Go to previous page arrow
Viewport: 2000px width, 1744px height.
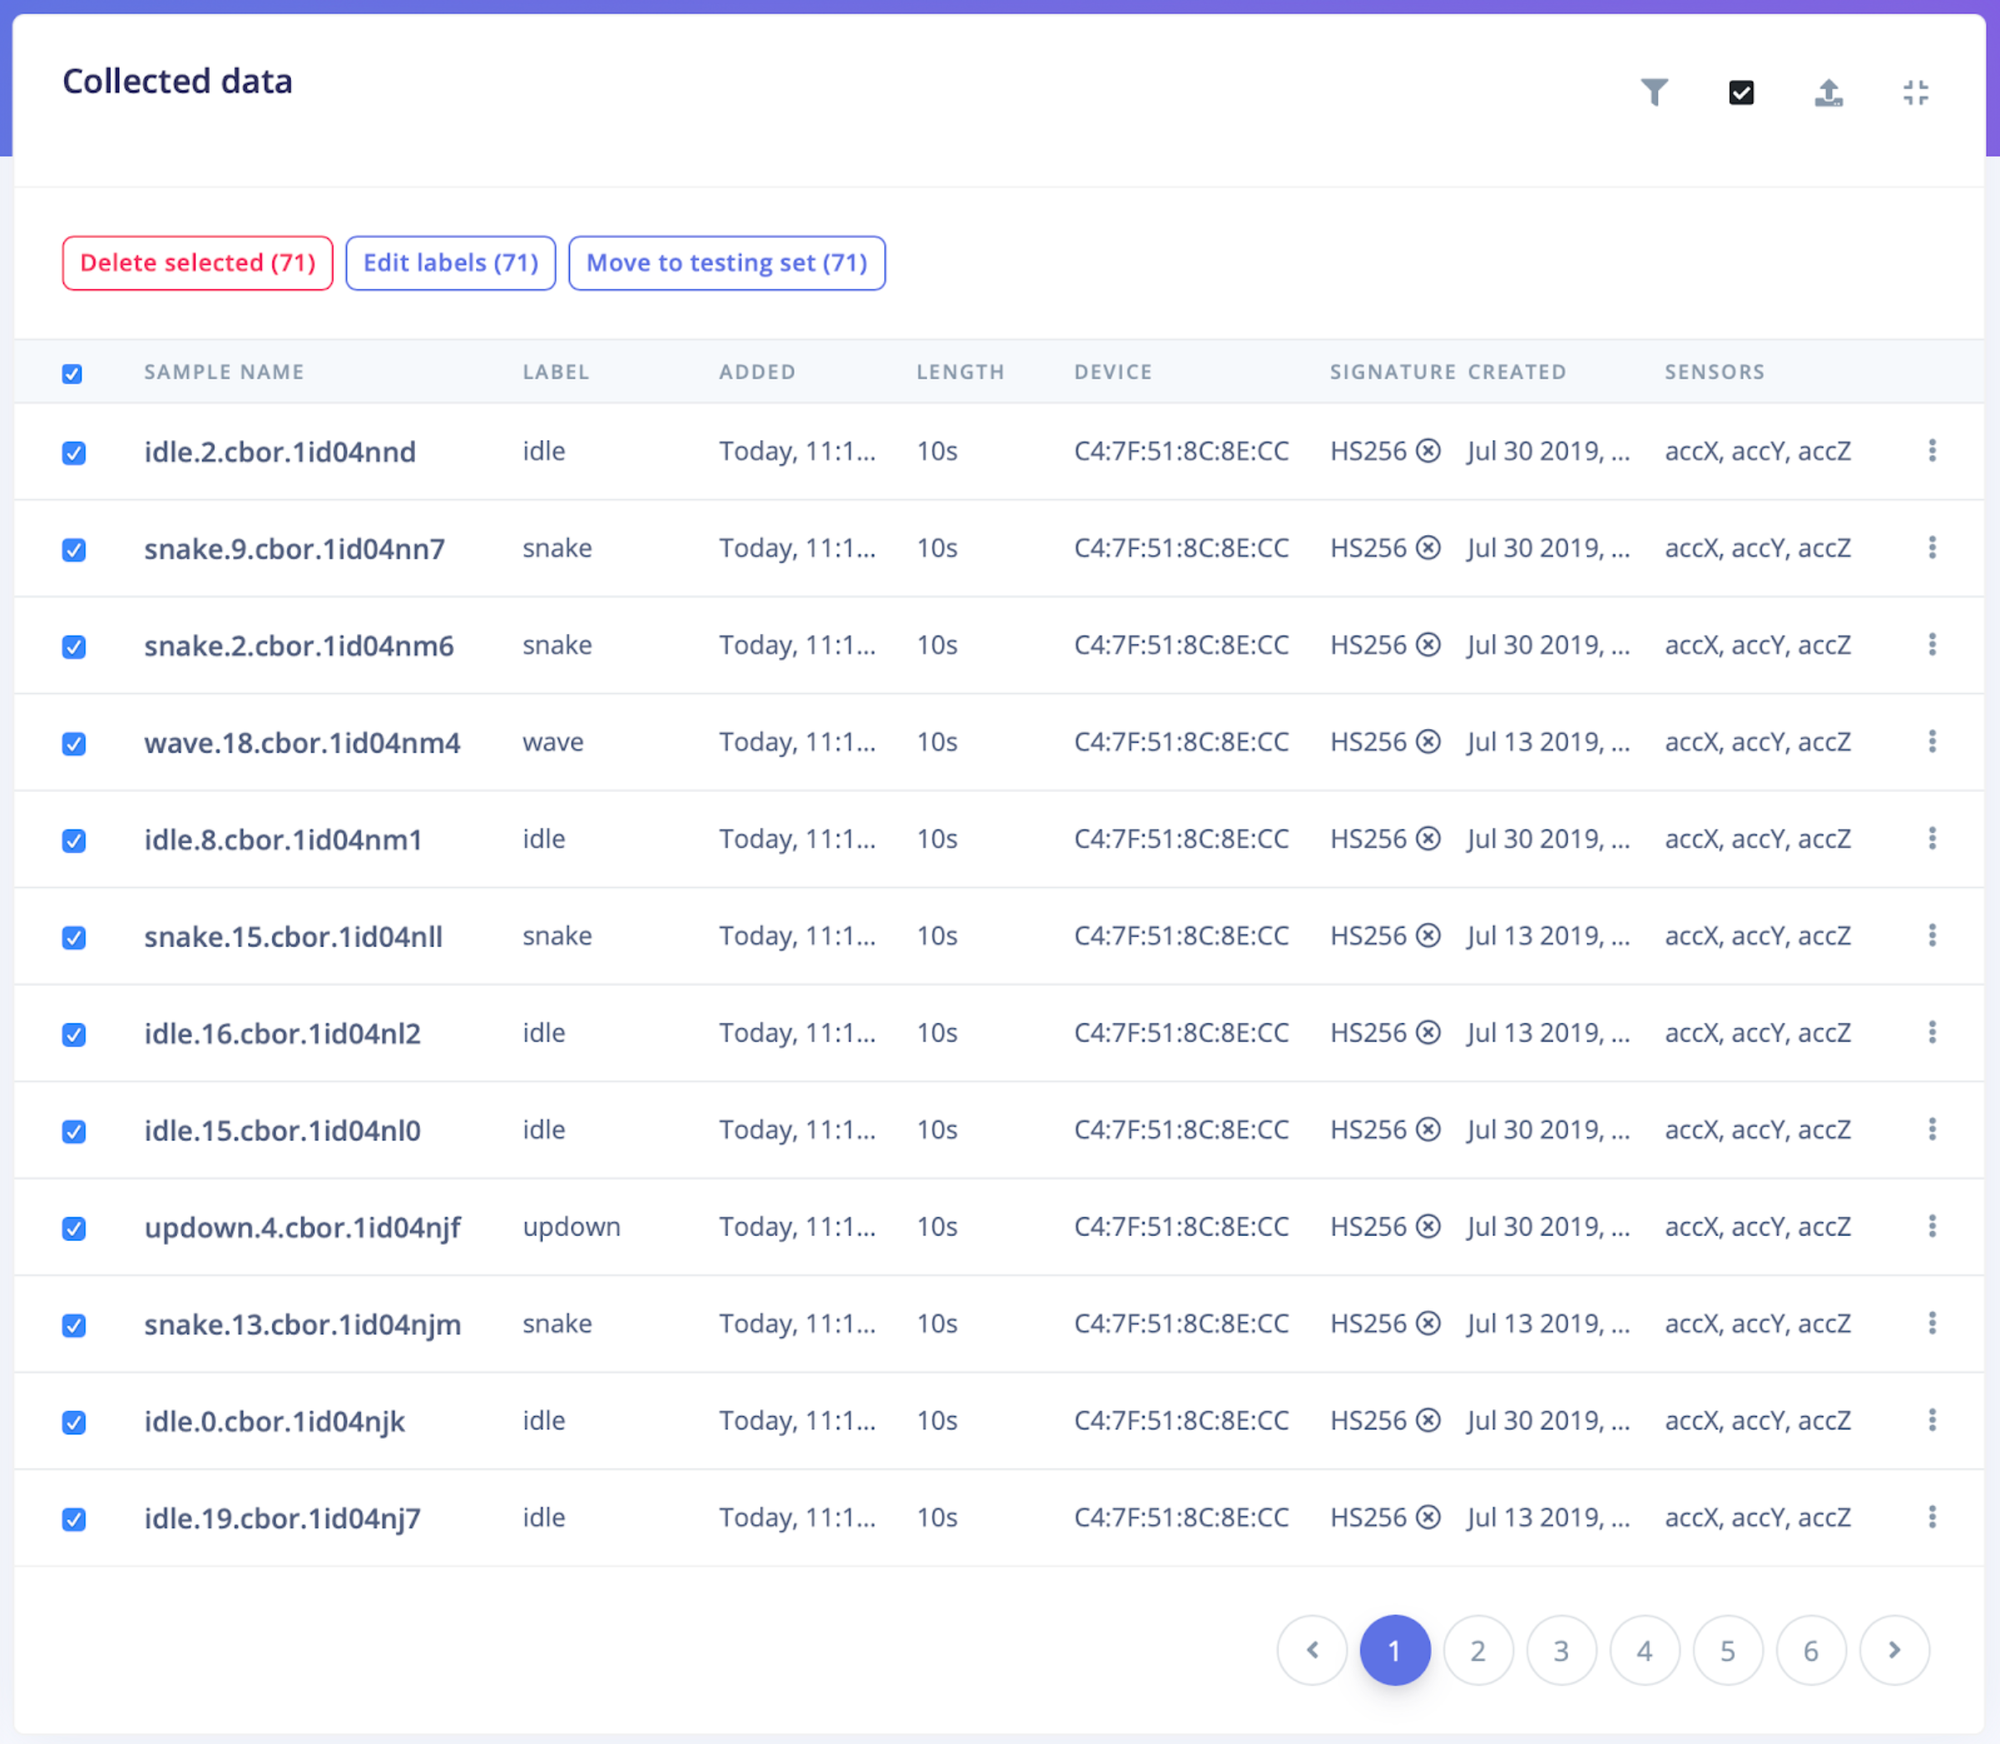pos(1312,1650)
